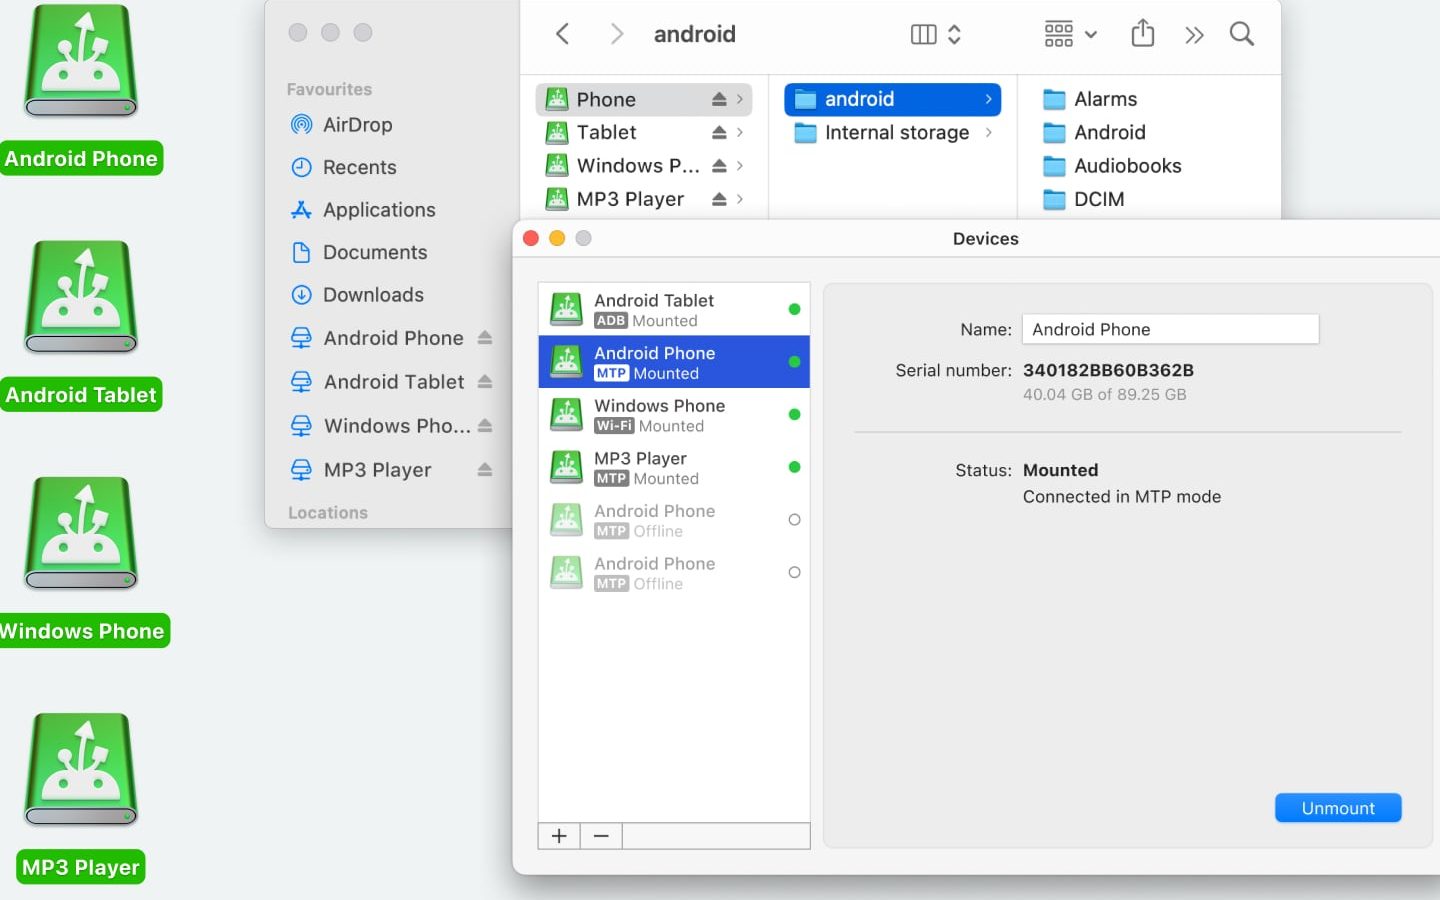1440x900 pixels.
Task: Select the android folder in Finder
Action: (892, 99)
